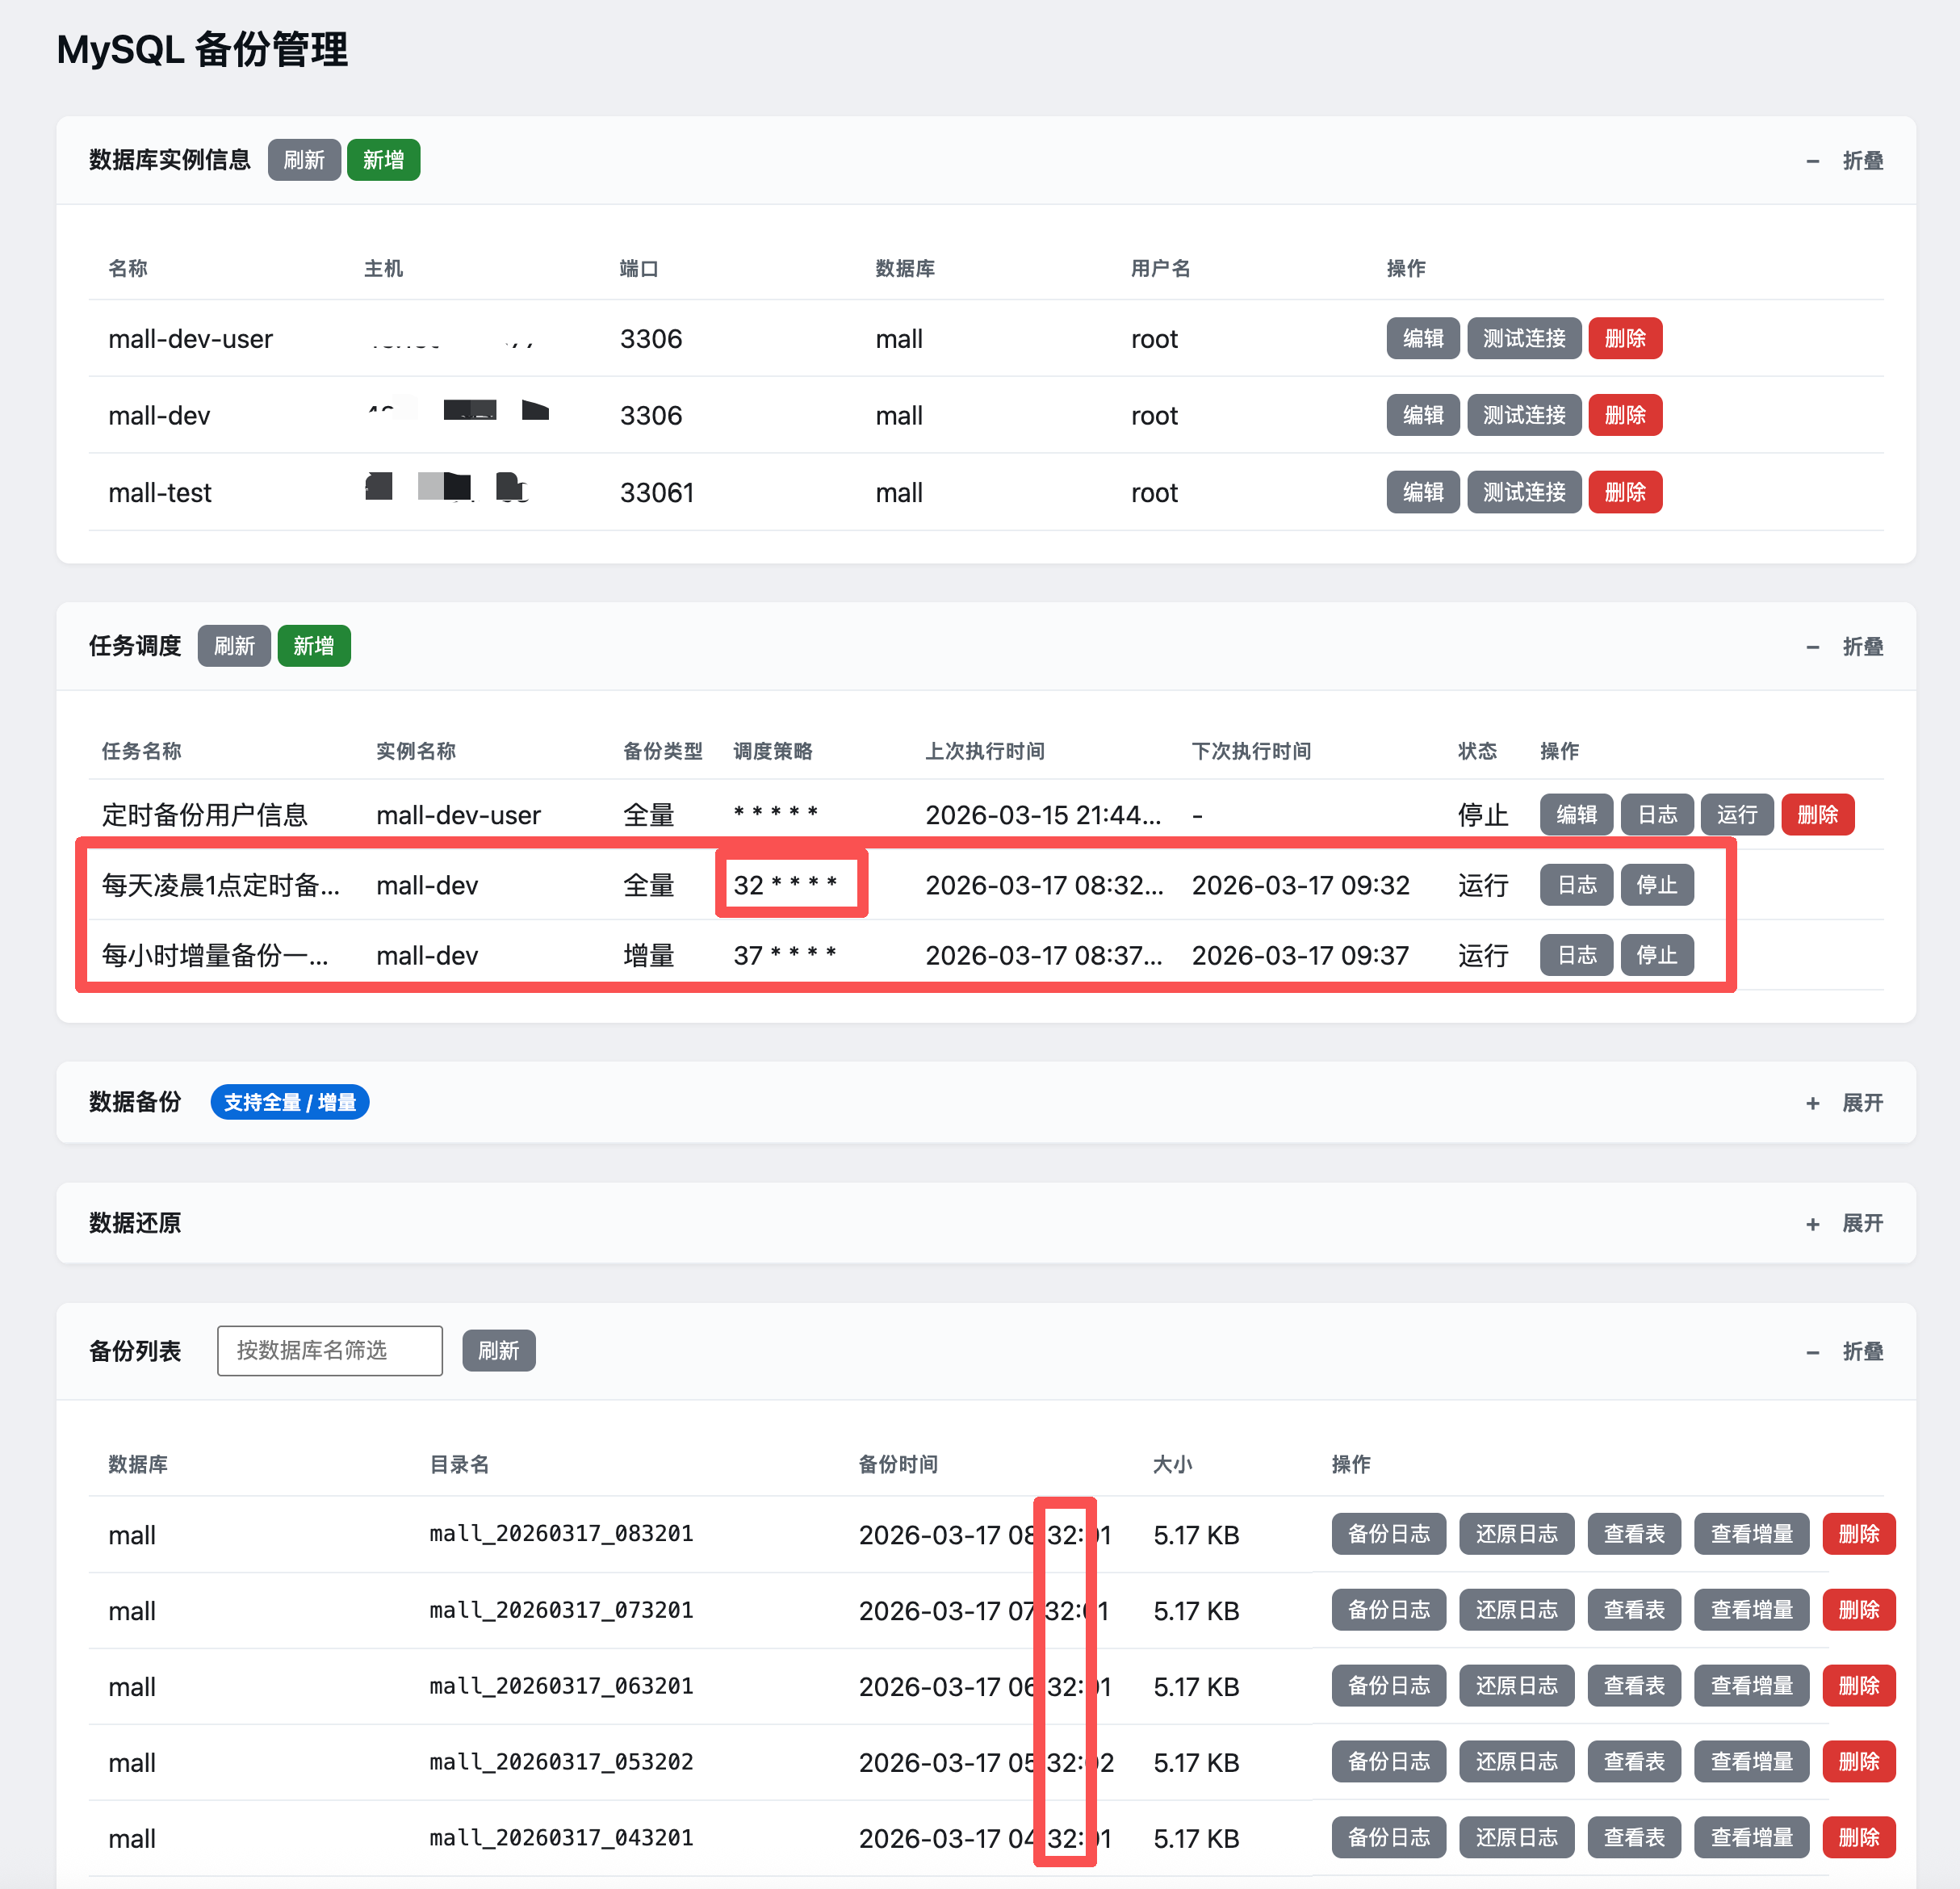This screenshot has height=1889, width=1960.
Task: Delete the mall-test instance
Action: click(x=1624, y=492)
